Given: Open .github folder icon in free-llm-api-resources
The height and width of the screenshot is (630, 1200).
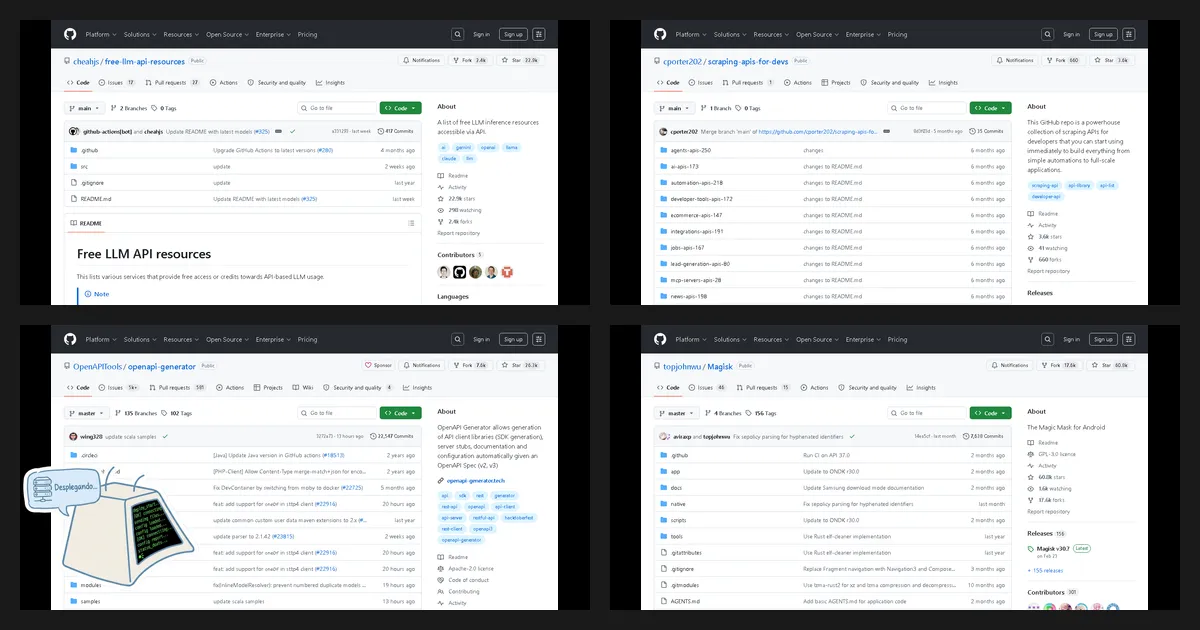Looking at the screenshot, I should (x=73, y=150).
